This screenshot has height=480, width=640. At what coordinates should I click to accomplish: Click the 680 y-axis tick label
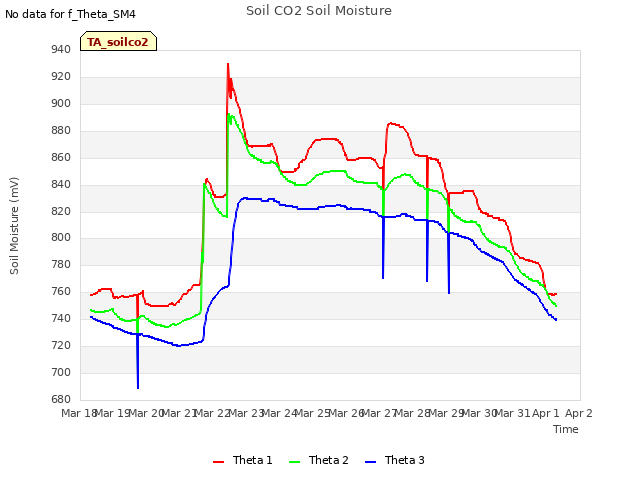tap(61, 399)
